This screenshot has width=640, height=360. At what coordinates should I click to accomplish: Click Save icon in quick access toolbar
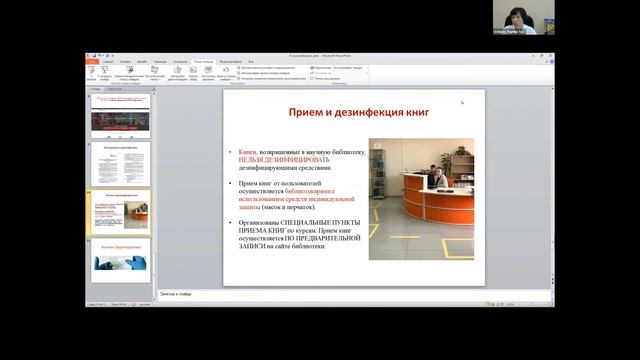tap(94, 56)
